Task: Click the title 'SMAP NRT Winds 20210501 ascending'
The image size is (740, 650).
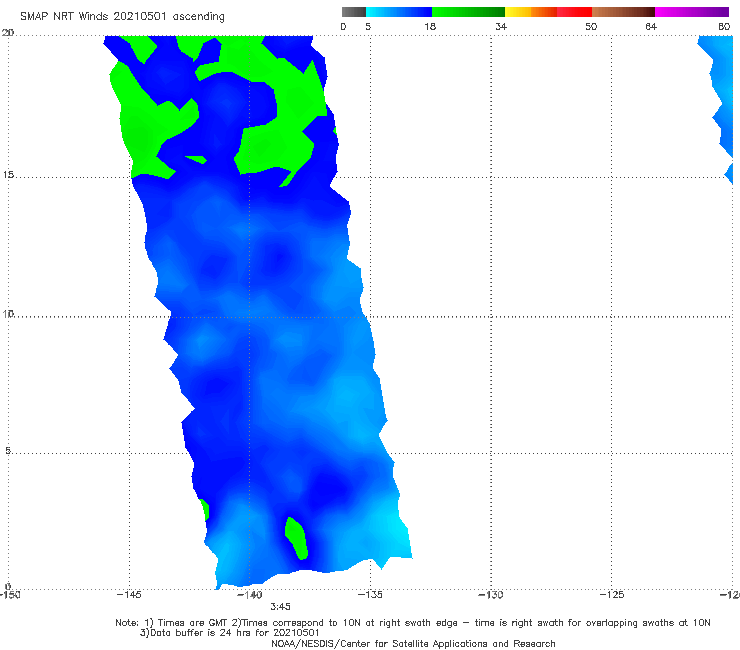Action: click(122, 16)
